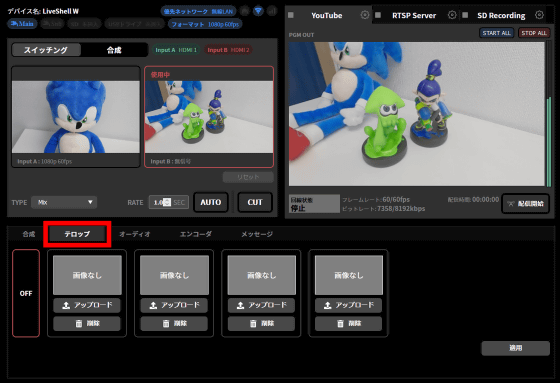
Task: Click the Wi-Fi network status icon
Action: (258, 11)
